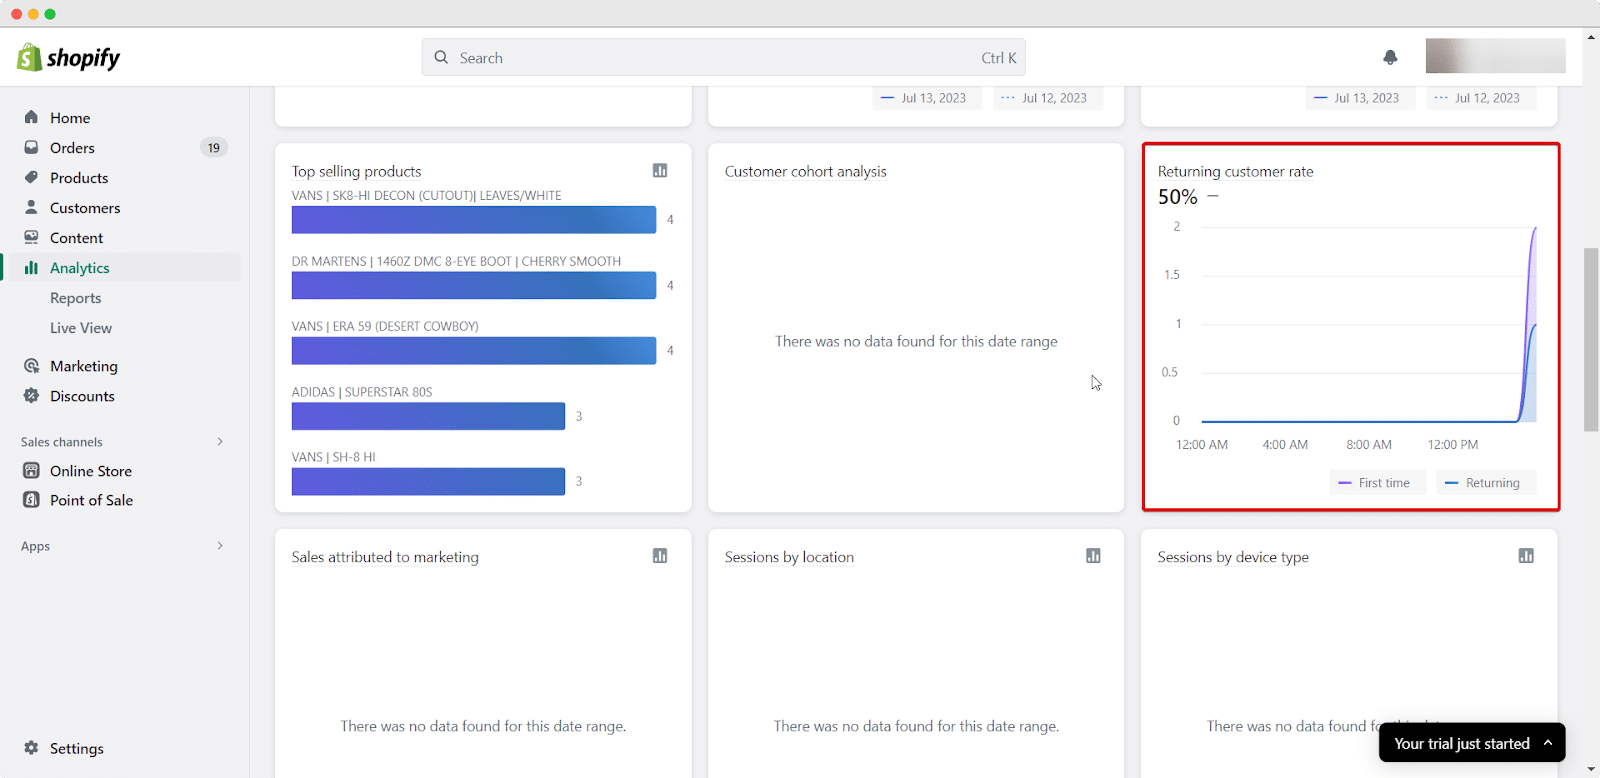Click Sales attributed to marketing title
Image resolution: width=1600 pixels, height=778 pixels.
pyautogui.click(x=385, y=557)
